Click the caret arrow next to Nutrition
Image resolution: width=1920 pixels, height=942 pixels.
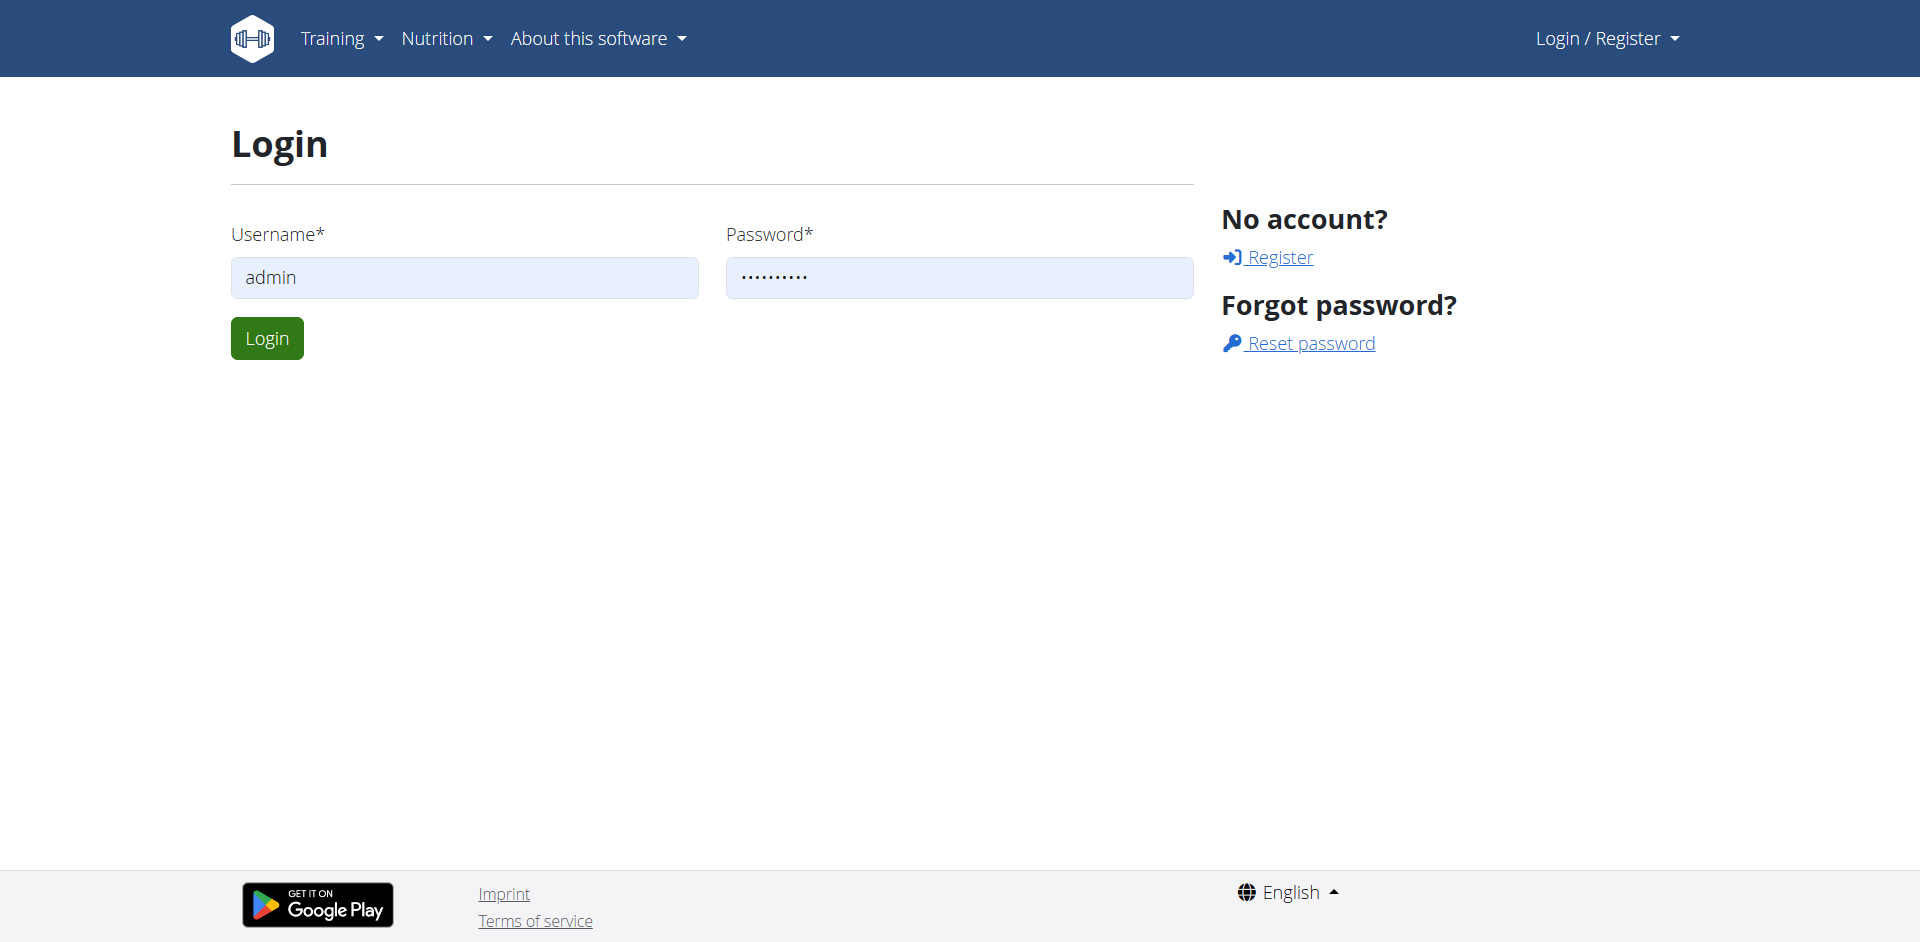488,39
